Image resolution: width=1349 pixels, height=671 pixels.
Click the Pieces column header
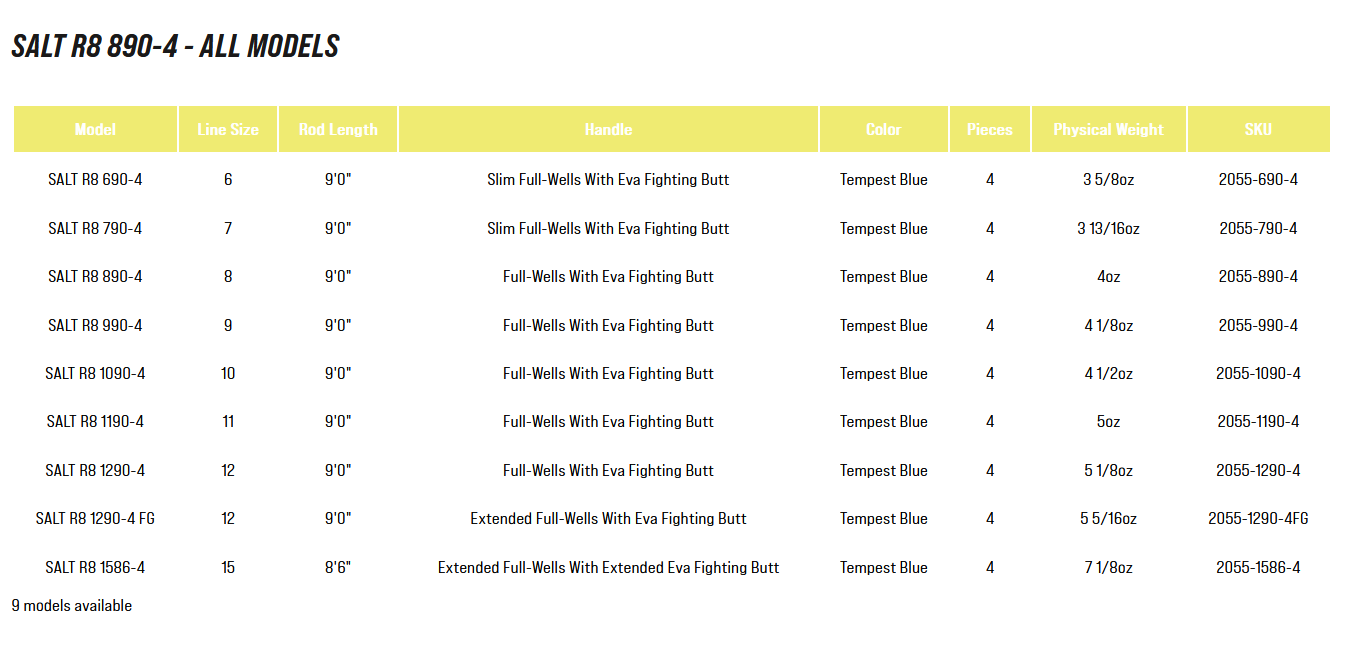pyautogui.click(x=989, y=130)
